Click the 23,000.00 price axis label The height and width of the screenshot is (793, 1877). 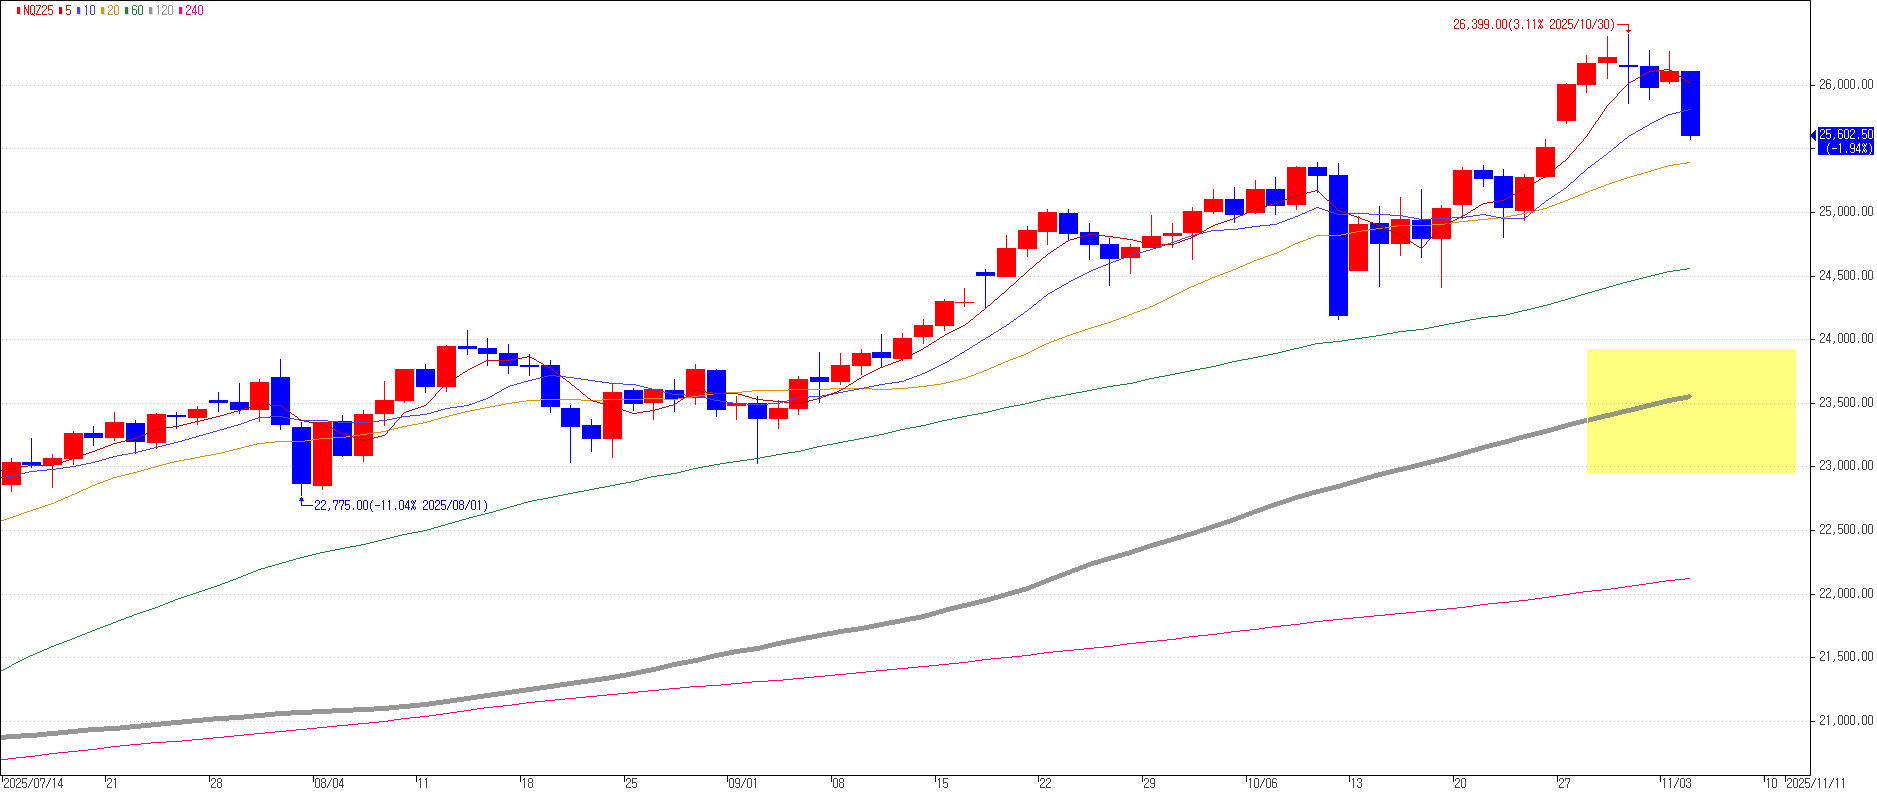coord(1847,466)
